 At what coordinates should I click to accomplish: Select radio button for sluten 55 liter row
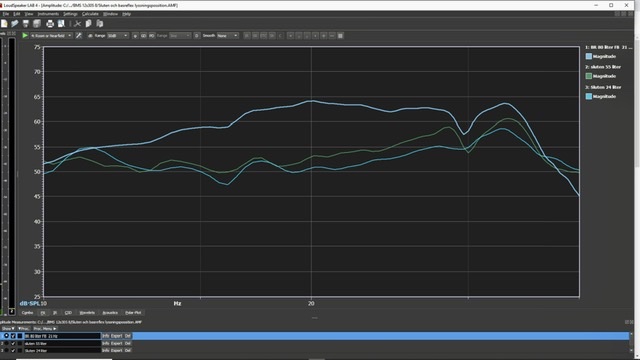pos(7,343)
